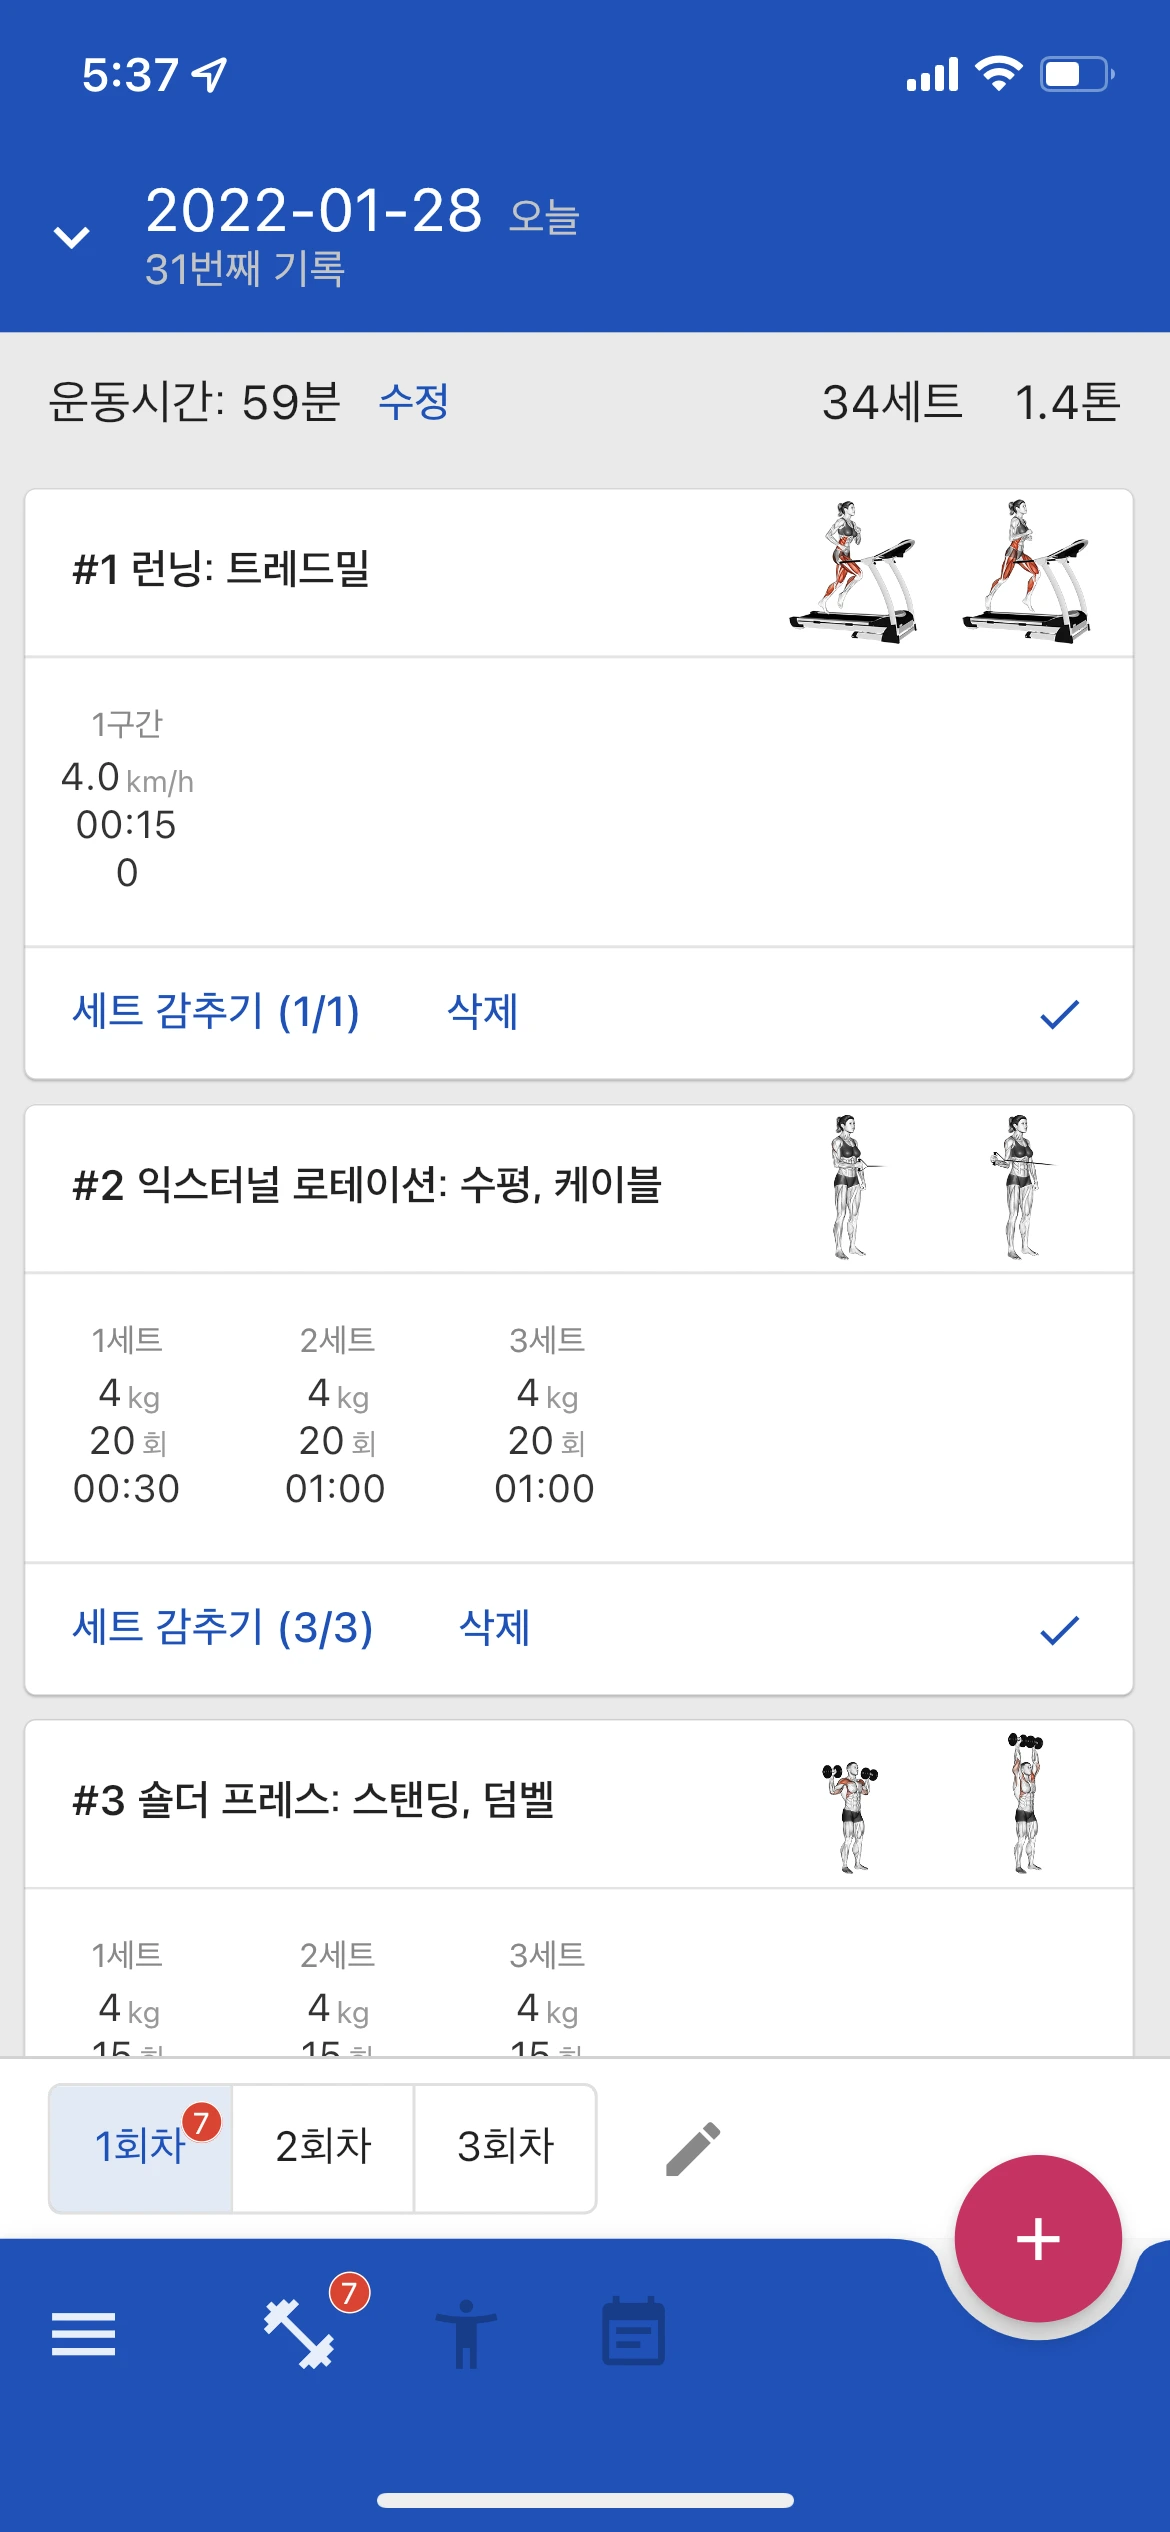Tap 삭제 under the treadmill exercise
1170x2532 pixels.
[x=483, y=1012]
